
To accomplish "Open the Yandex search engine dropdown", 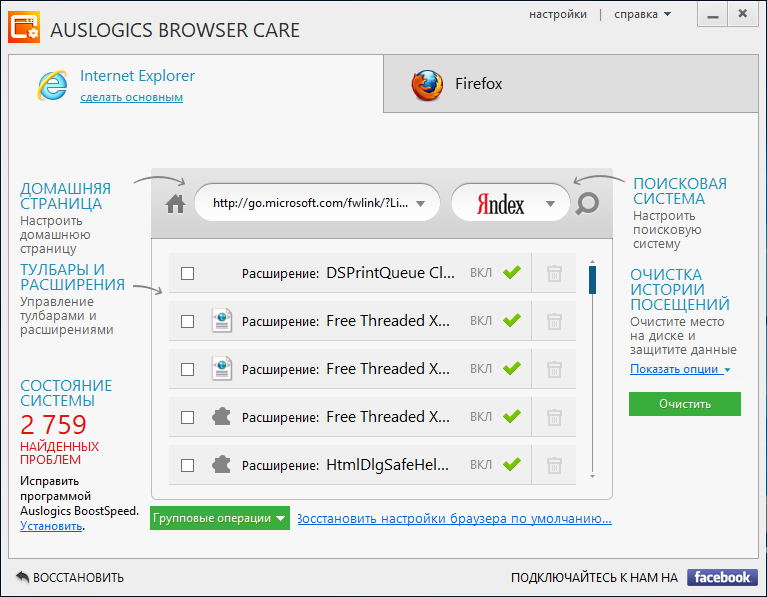I will [x=550, y=204].
